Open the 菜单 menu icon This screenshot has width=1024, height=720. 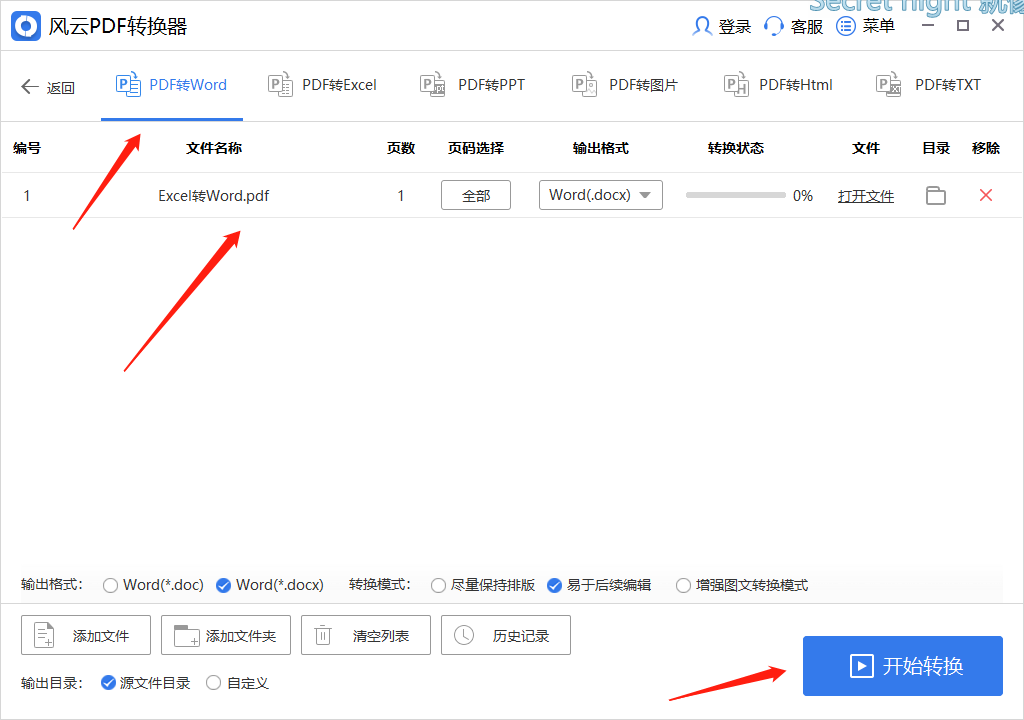(x=846, y=26)
